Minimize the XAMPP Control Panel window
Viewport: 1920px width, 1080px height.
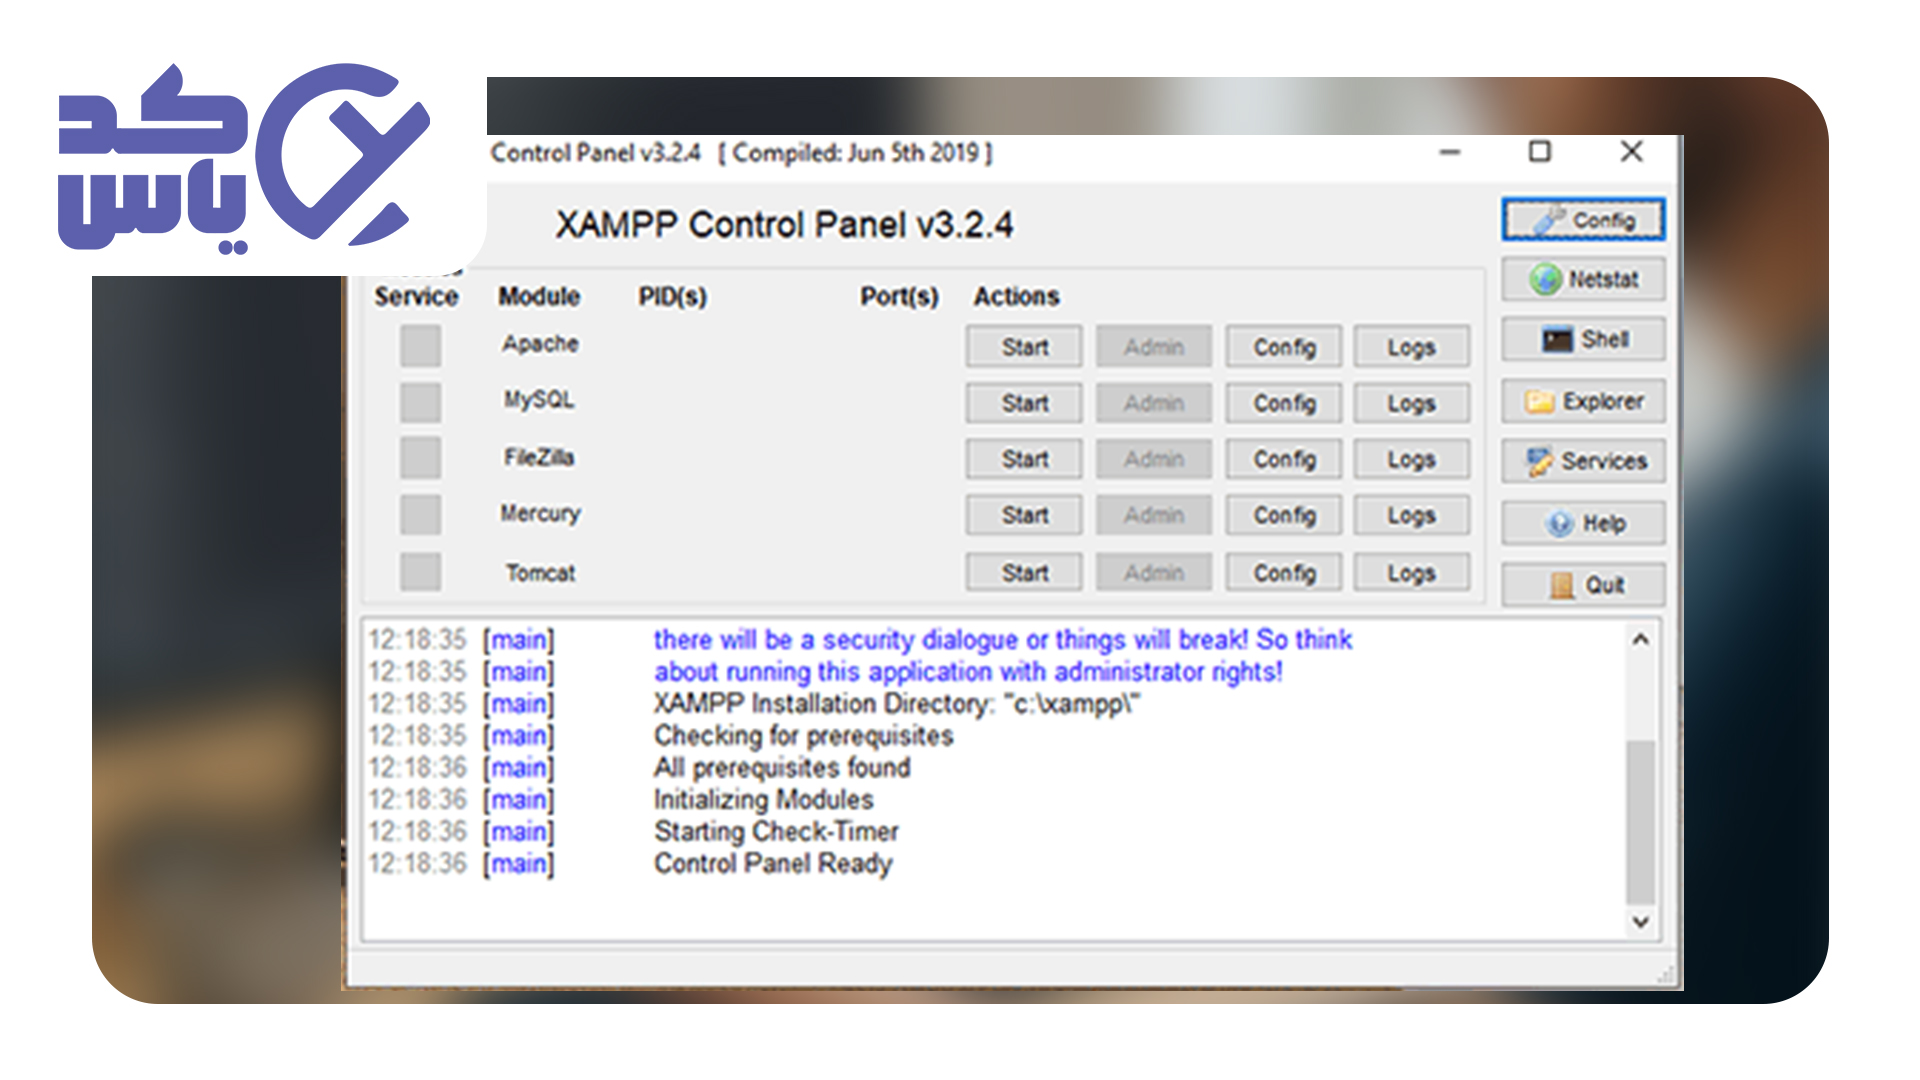click(x=1450, y=152)
